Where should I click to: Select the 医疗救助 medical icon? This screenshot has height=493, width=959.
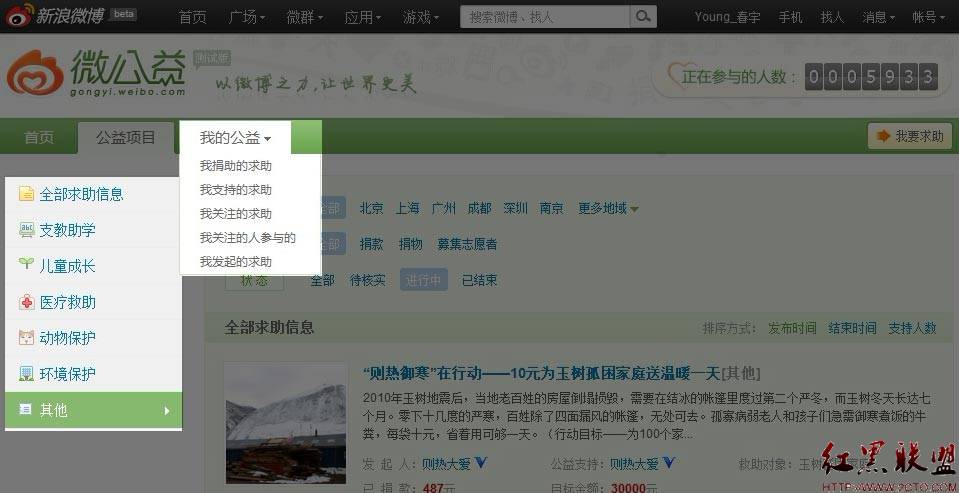[x=26, y=302]
